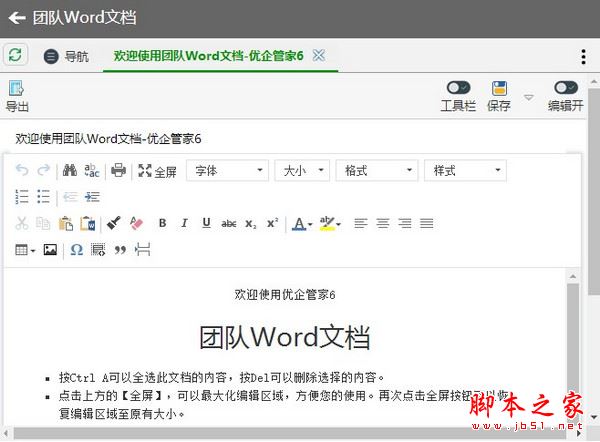This screenshot has width=600, height=442.
Task: Open the three-dot more options menu
Action: tap(583, 57)
